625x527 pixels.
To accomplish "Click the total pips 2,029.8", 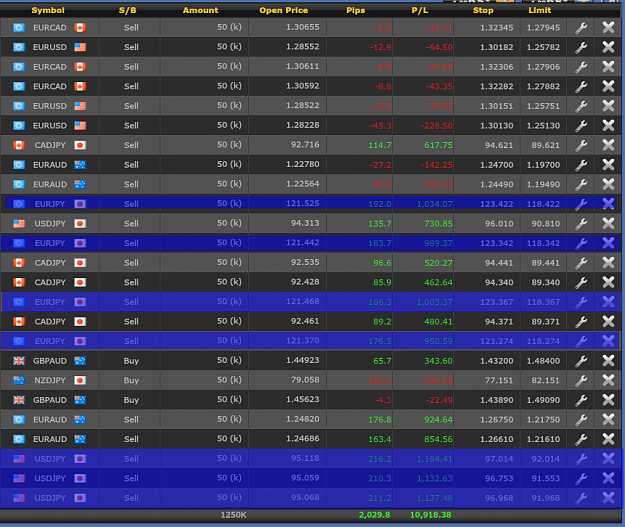I will click(374, 515).
